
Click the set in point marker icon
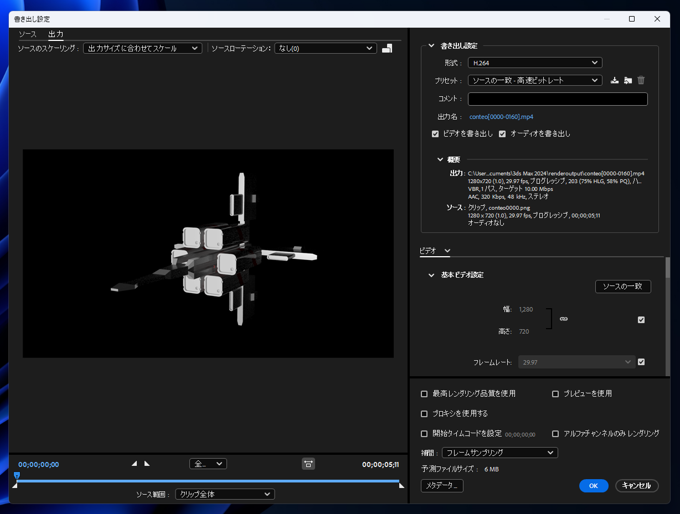pos(134,464)
